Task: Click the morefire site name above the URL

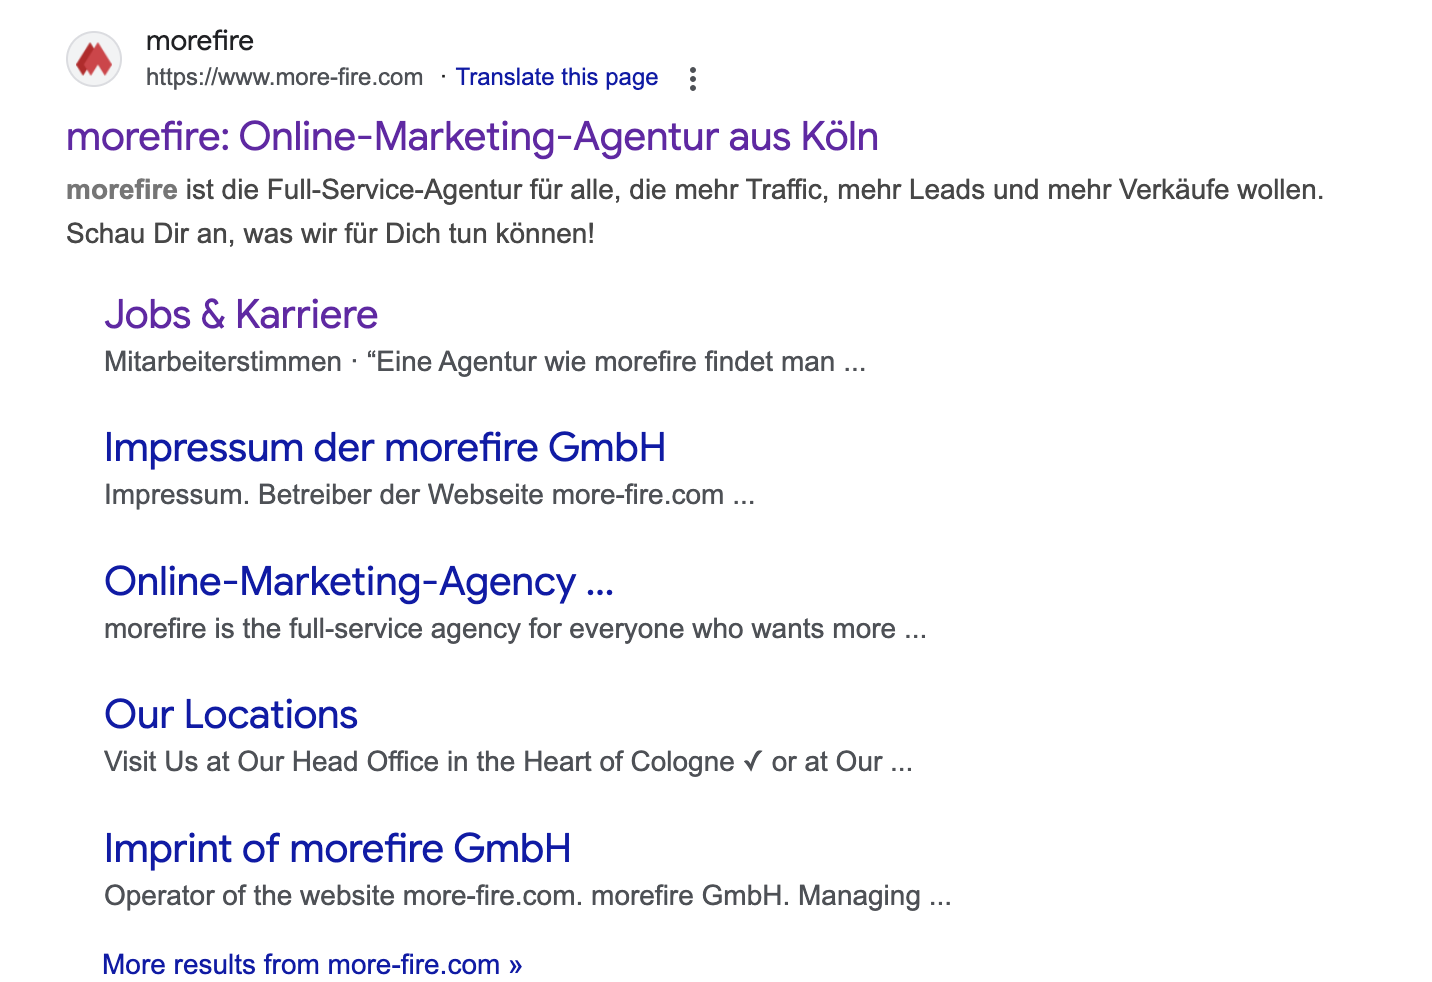Action: [200, 41]
